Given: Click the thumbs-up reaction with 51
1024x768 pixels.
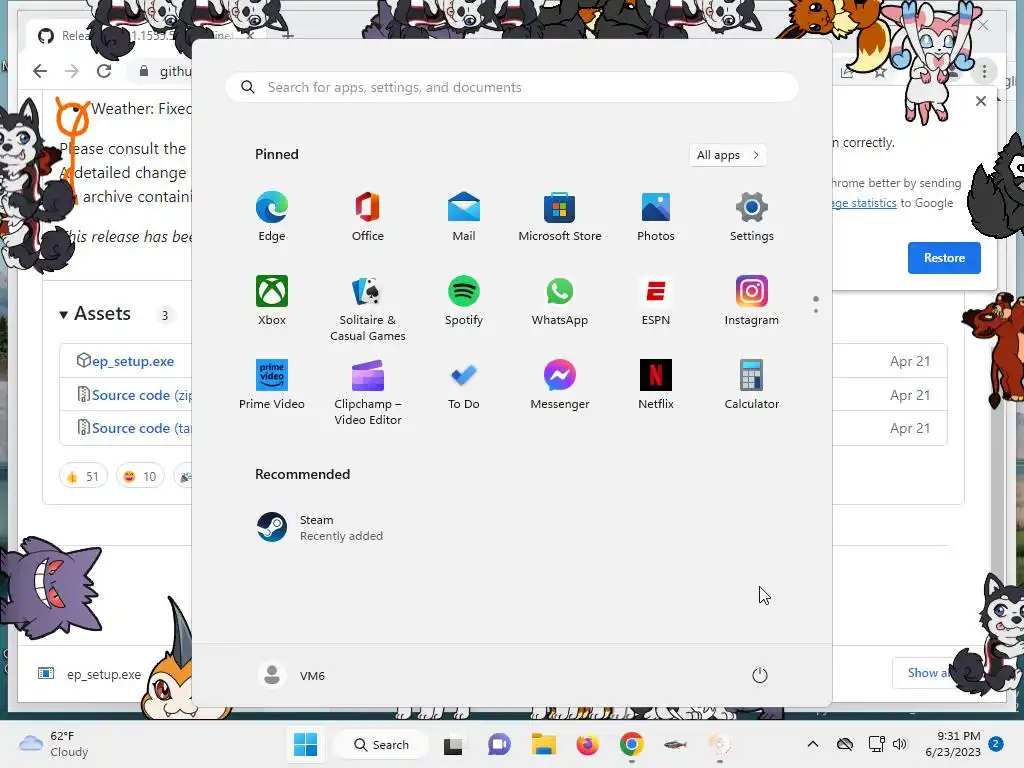Looking at the screenshot, I should coord(83,477).
